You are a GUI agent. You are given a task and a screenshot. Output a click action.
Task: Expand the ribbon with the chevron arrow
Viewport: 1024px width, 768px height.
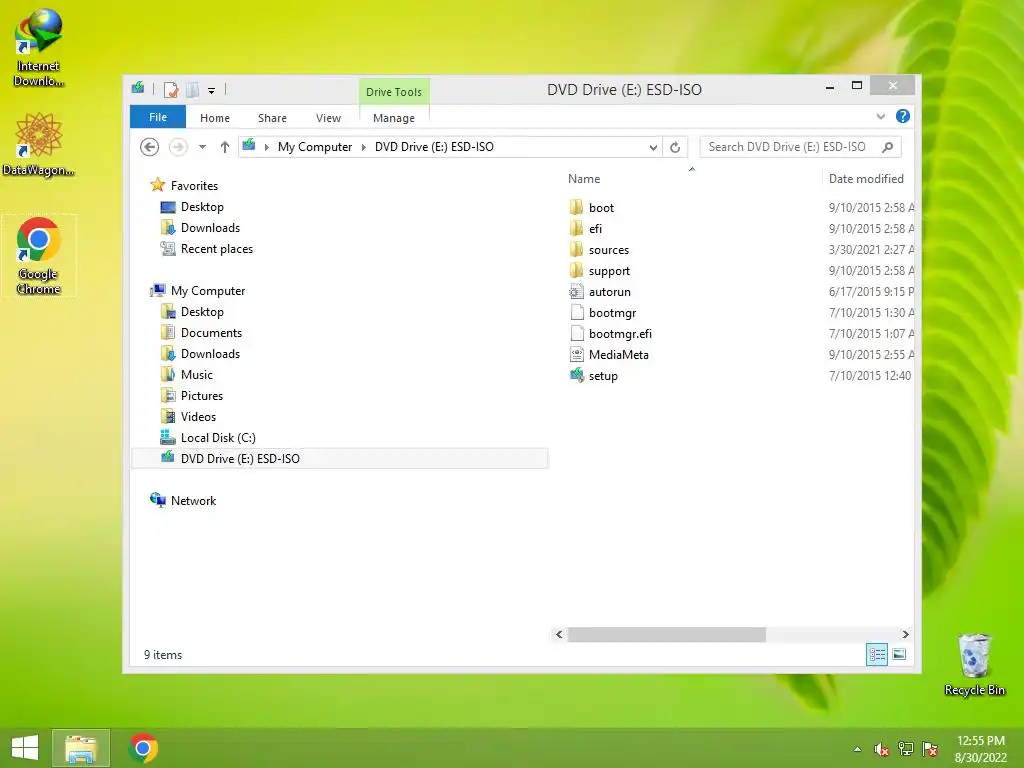coord(880,116)
